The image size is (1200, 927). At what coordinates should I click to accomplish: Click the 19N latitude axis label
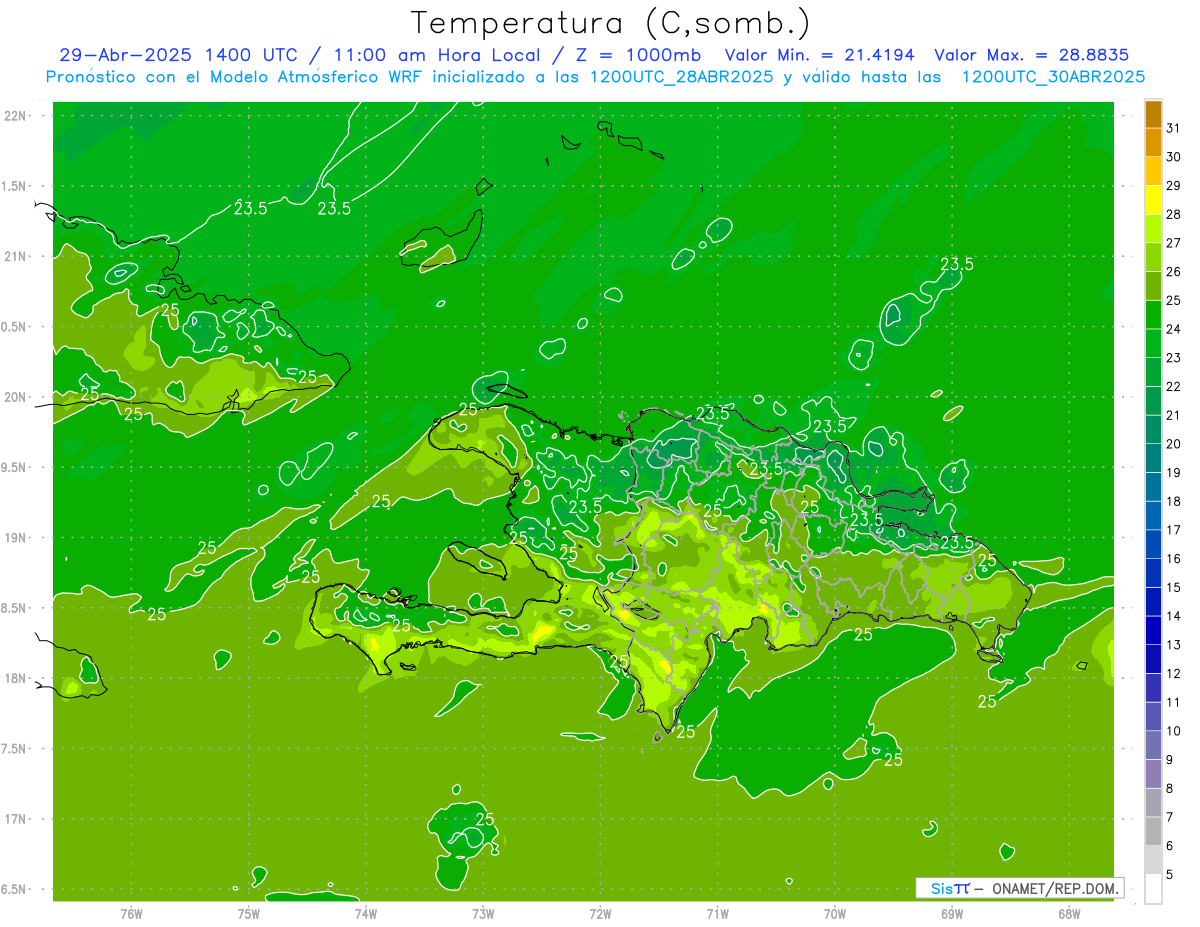17,538
